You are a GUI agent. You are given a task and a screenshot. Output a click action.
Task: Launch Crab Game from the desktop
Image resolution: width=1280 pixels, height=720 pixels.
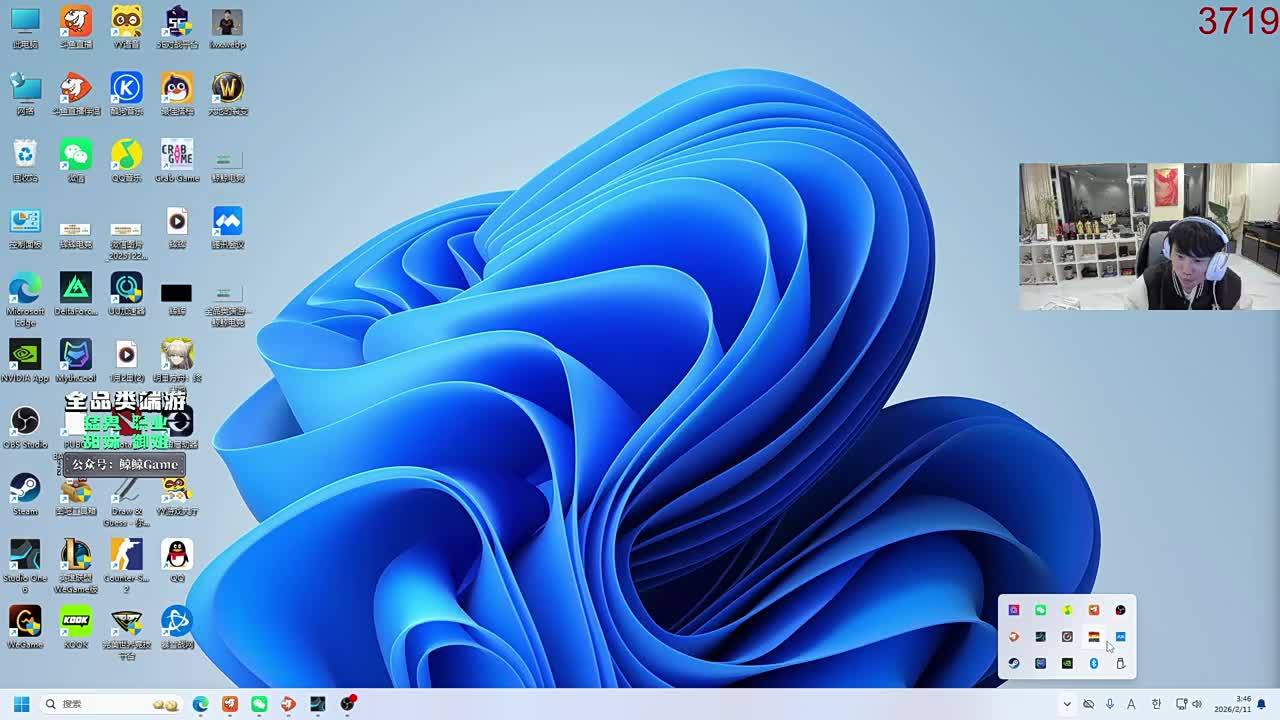point(176,155)
